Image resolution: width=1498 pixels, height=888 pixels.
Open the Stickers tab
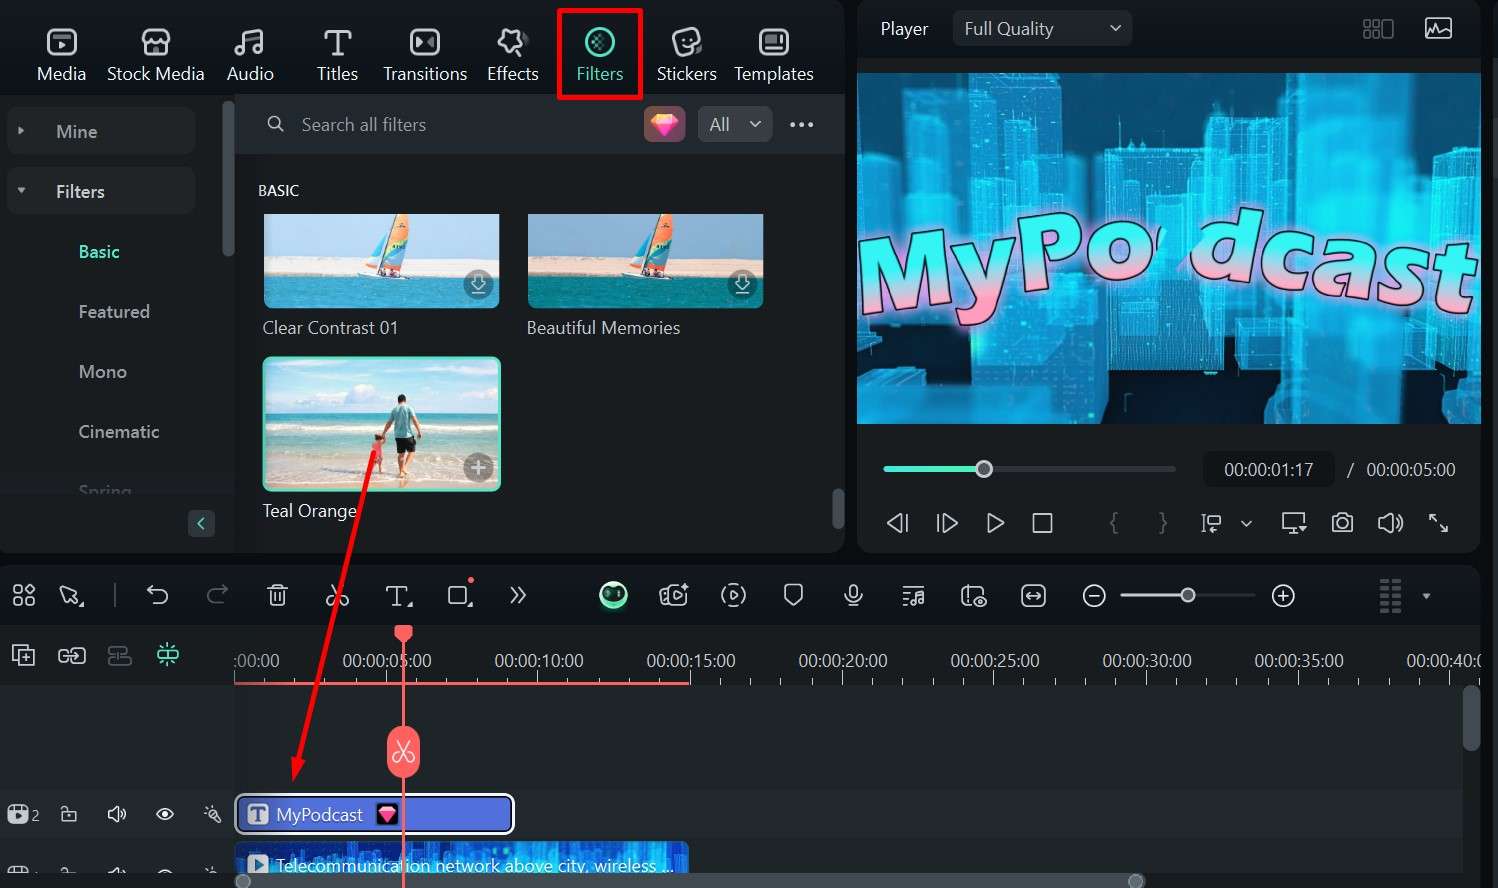pos(686,55)
